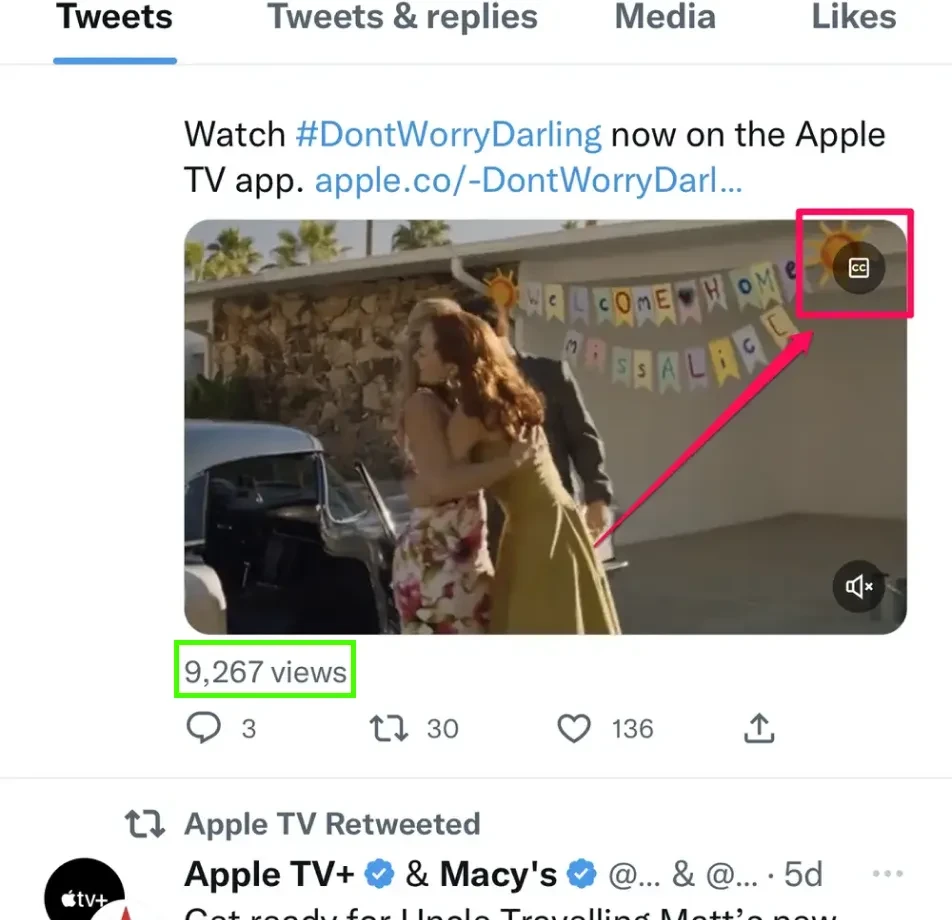Toggle closed captions CC on video

[858, 268]
